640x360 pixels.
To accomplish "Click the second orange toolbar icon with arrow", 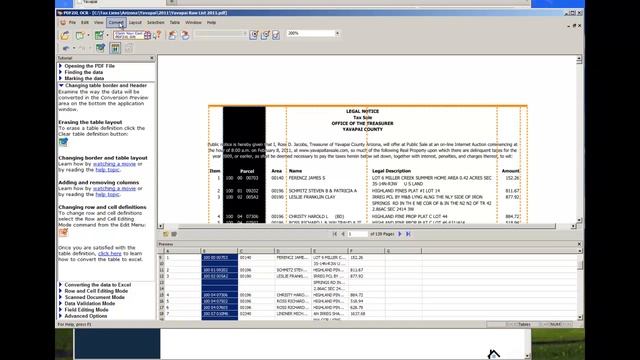I will point(185,36).
